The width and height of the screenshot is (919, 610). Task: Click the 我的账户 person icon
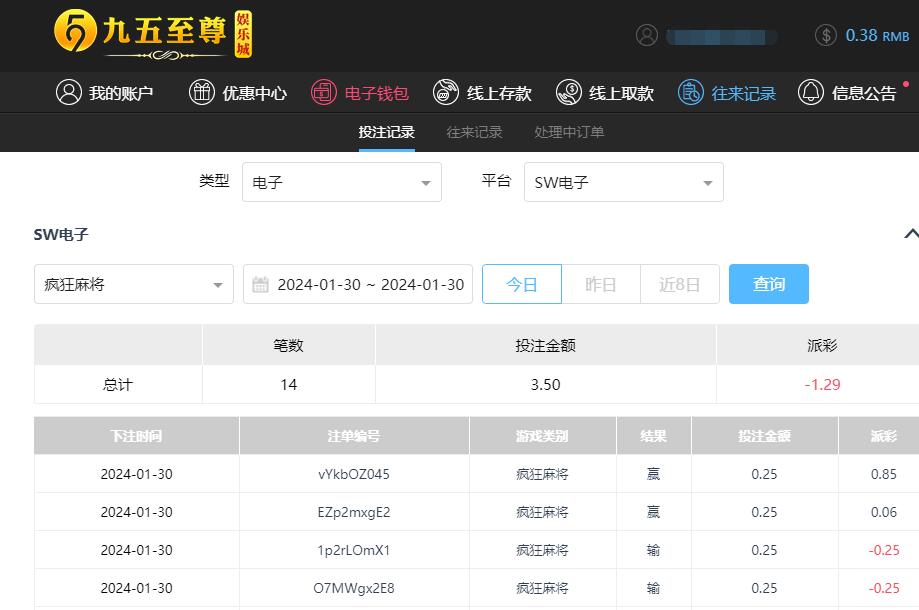click(x=69, y=93)
